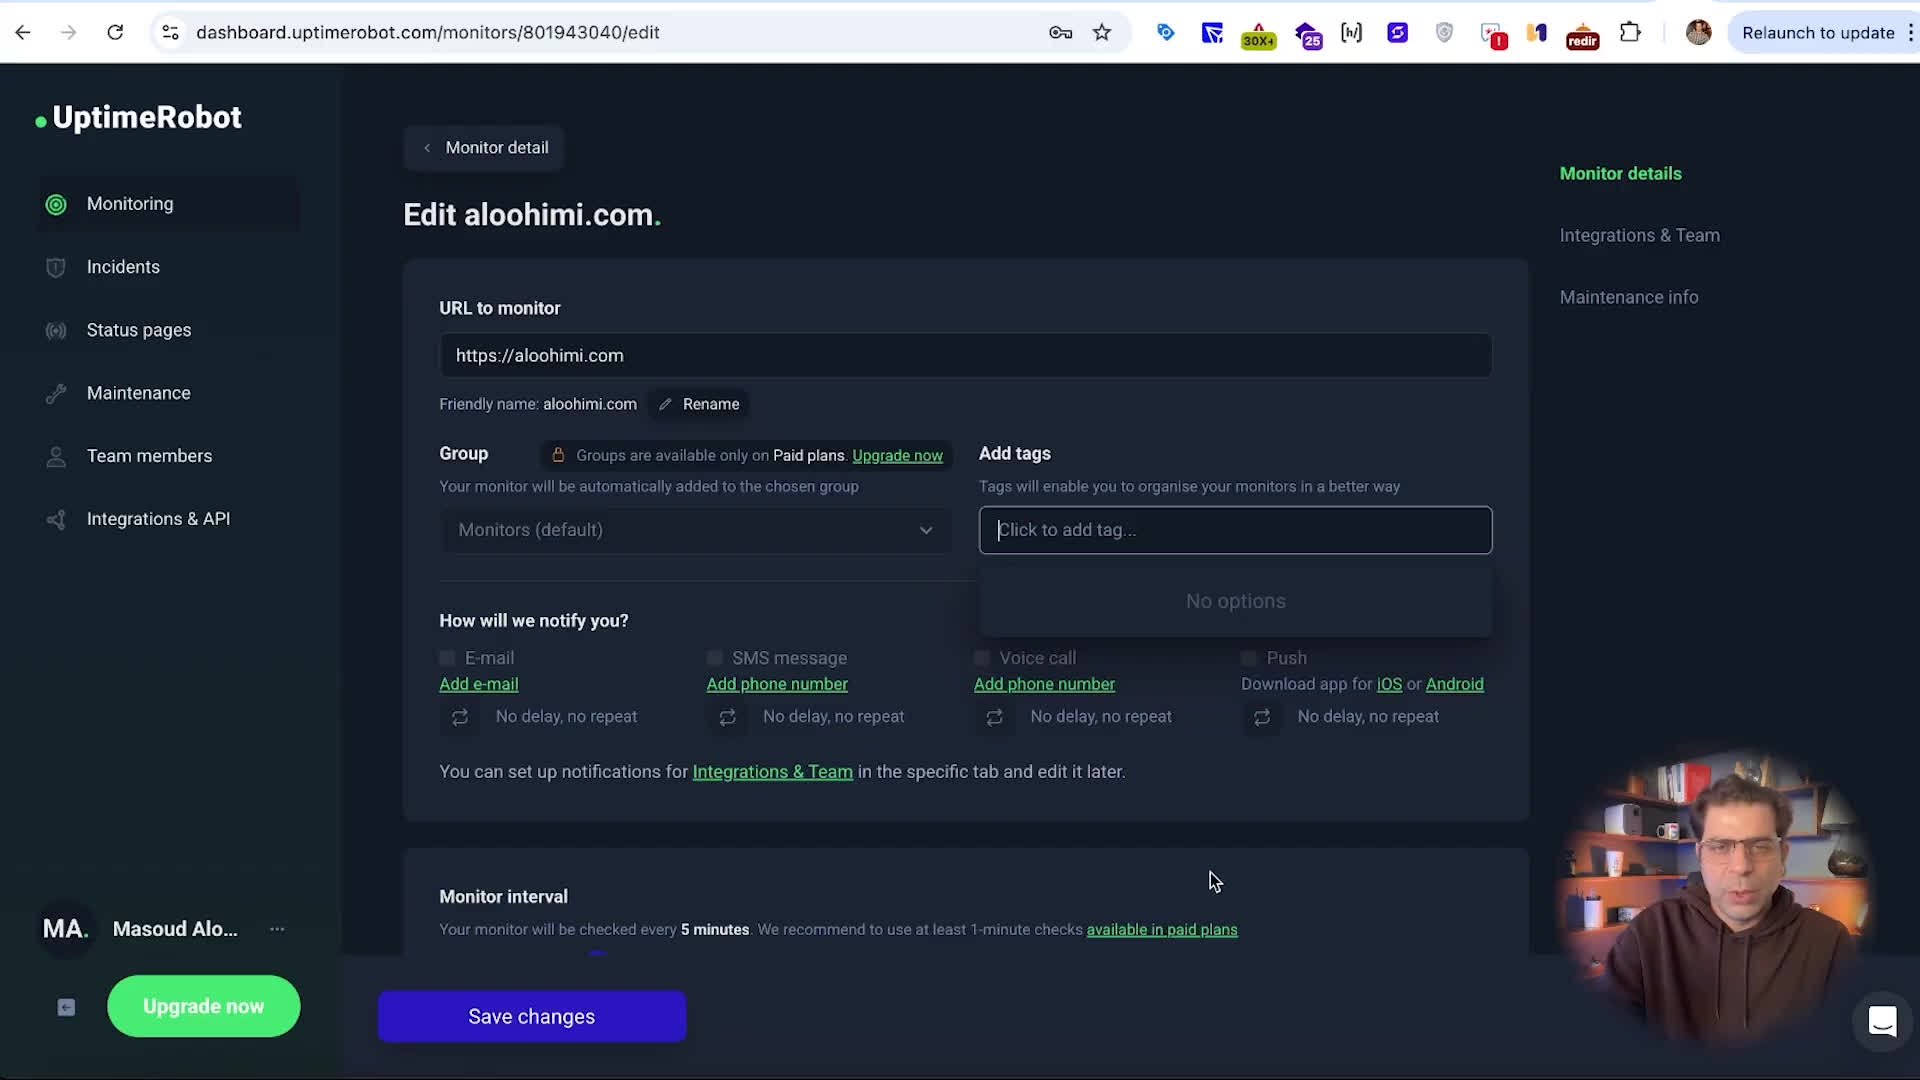The height and width of the screenshot is (1080, 1920).
Task: Click the Monitoring radar icon
Action: coord(56,204)
